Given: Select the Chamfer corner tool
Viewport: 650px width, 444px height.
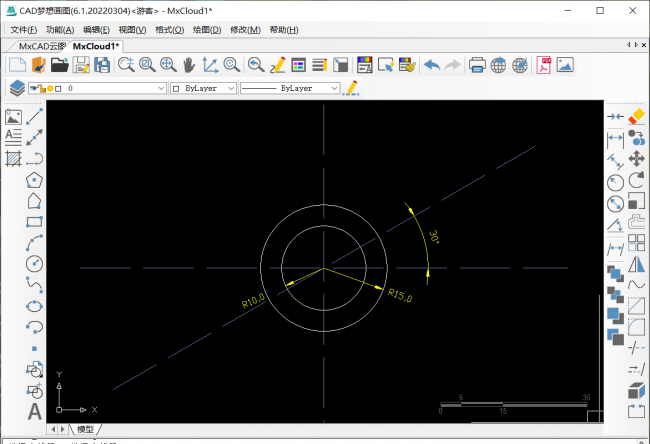Looking at the screenshot, I should pyautogui.click(x=636, y=306).
